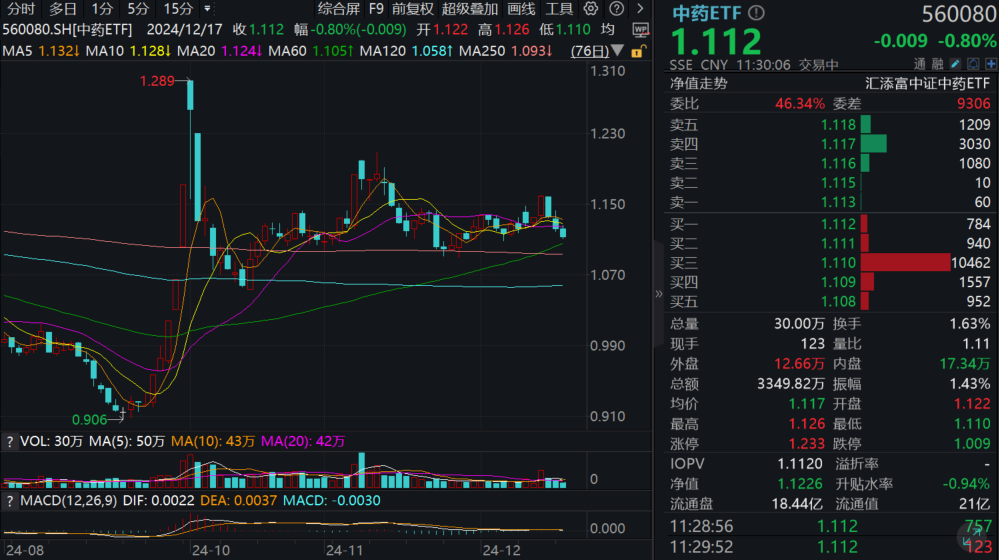Click the info icon beside 中药ETF

pyautogui.click(x=756, y=13)
